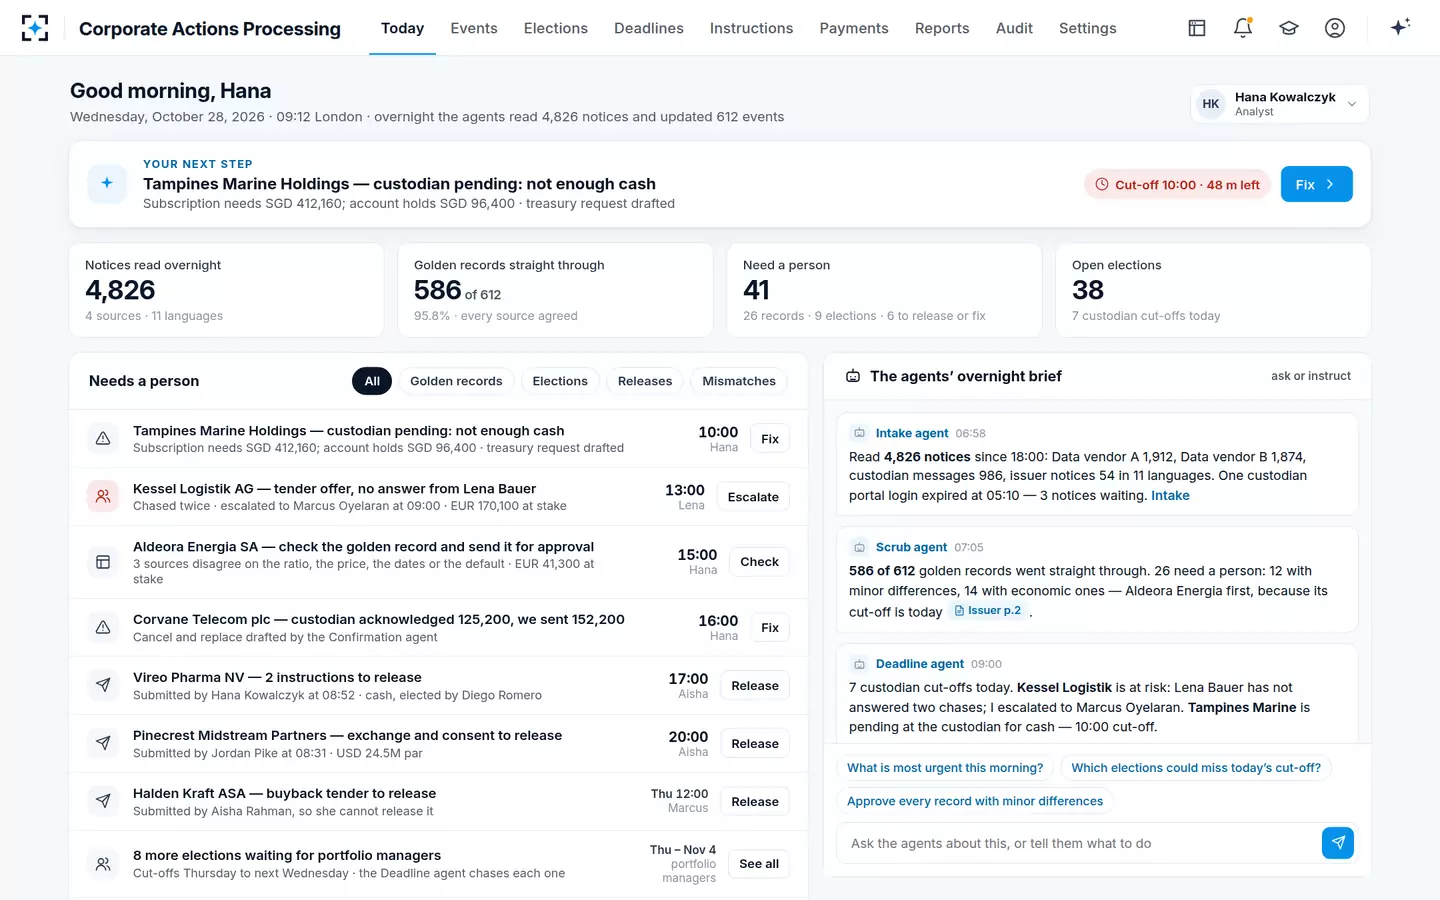Open the Issuer p.2 source chip
Viewport: 1440px width, 900px height.
tap(988, 611)
